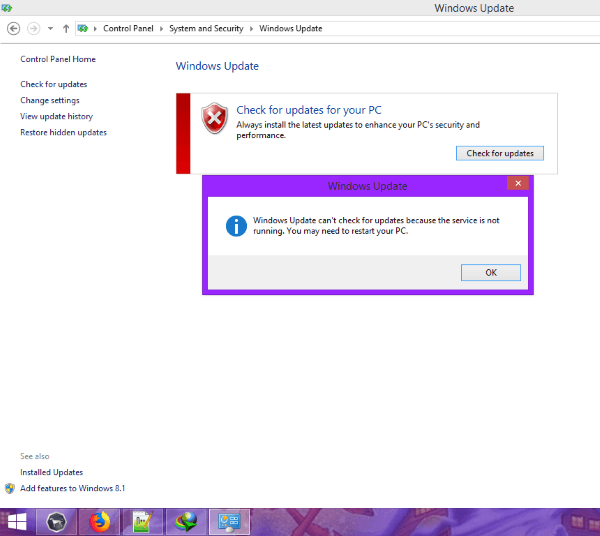Select Control Panel in address breadcrumb

pyautogui.click(x=125, y=28)
